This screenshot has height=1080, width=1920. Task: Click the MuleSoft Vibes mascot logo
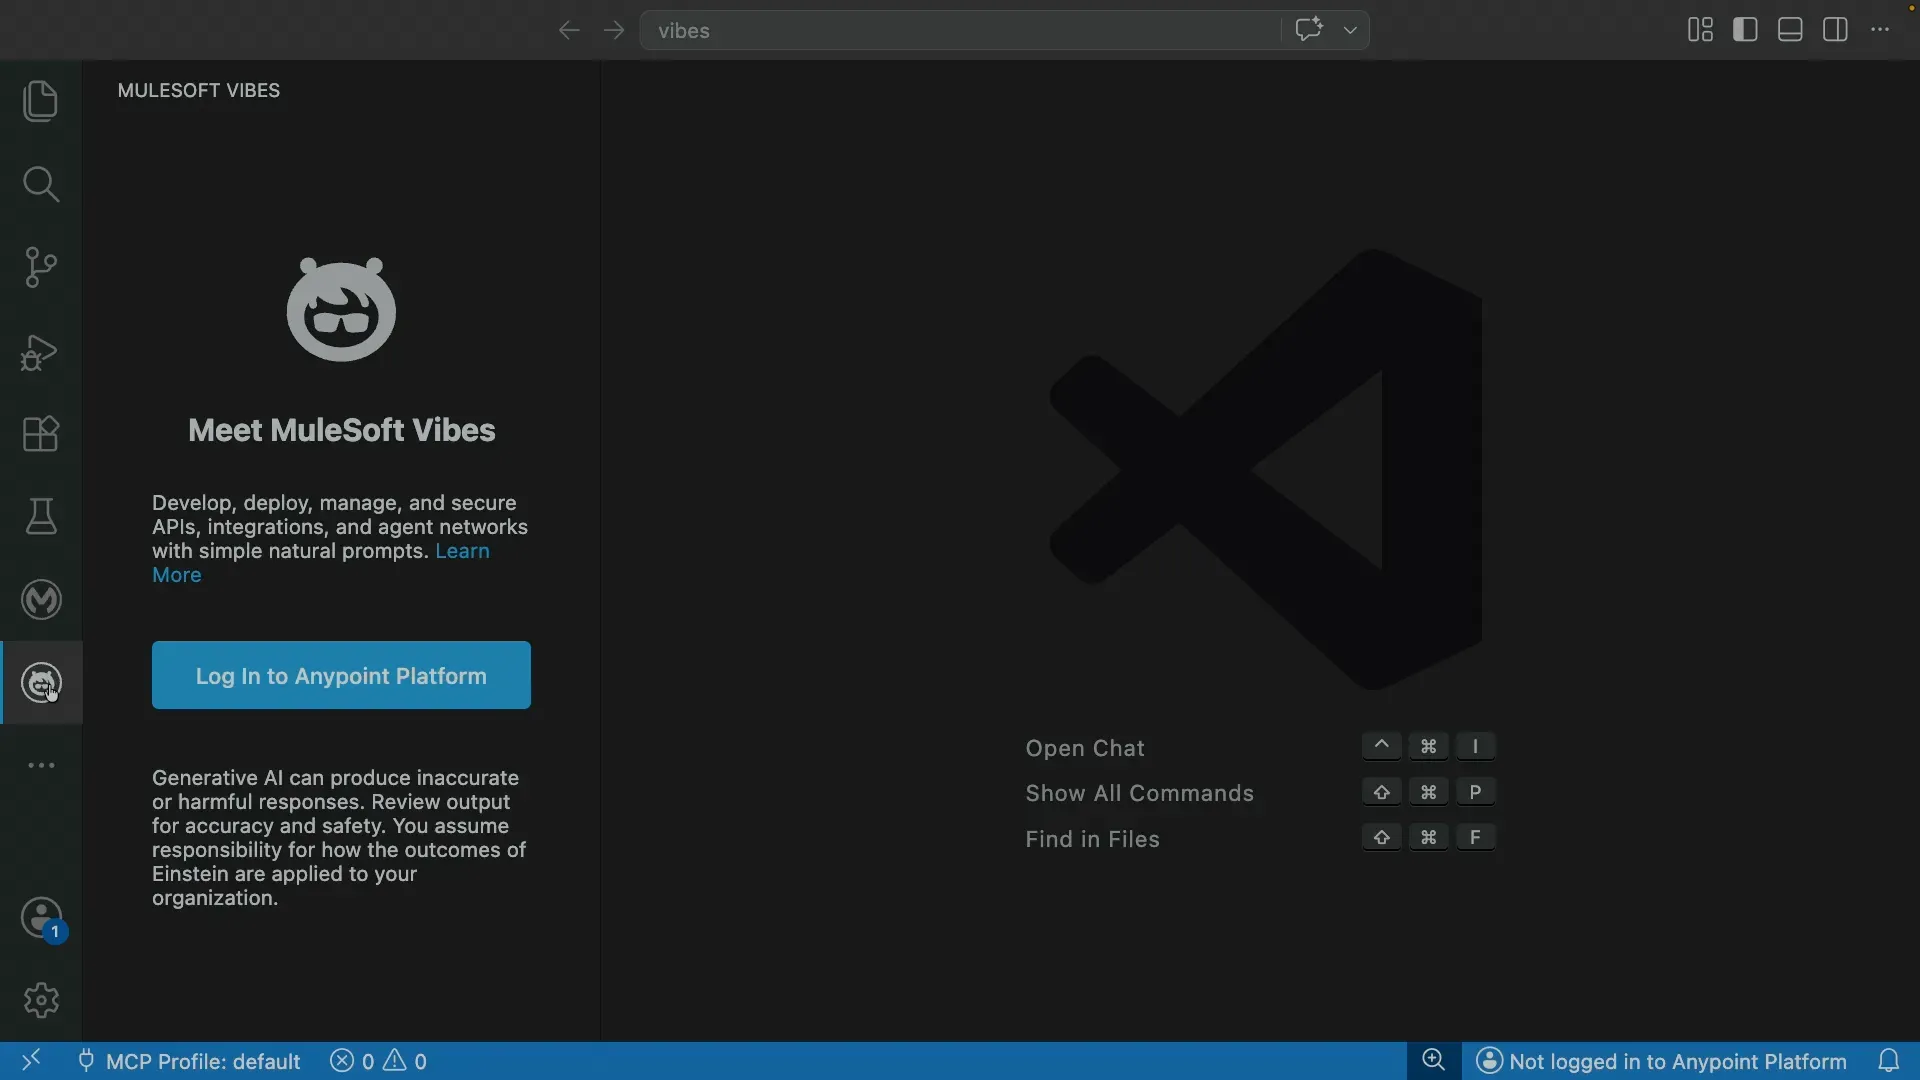pyautogui.click(x=341, y=309)
